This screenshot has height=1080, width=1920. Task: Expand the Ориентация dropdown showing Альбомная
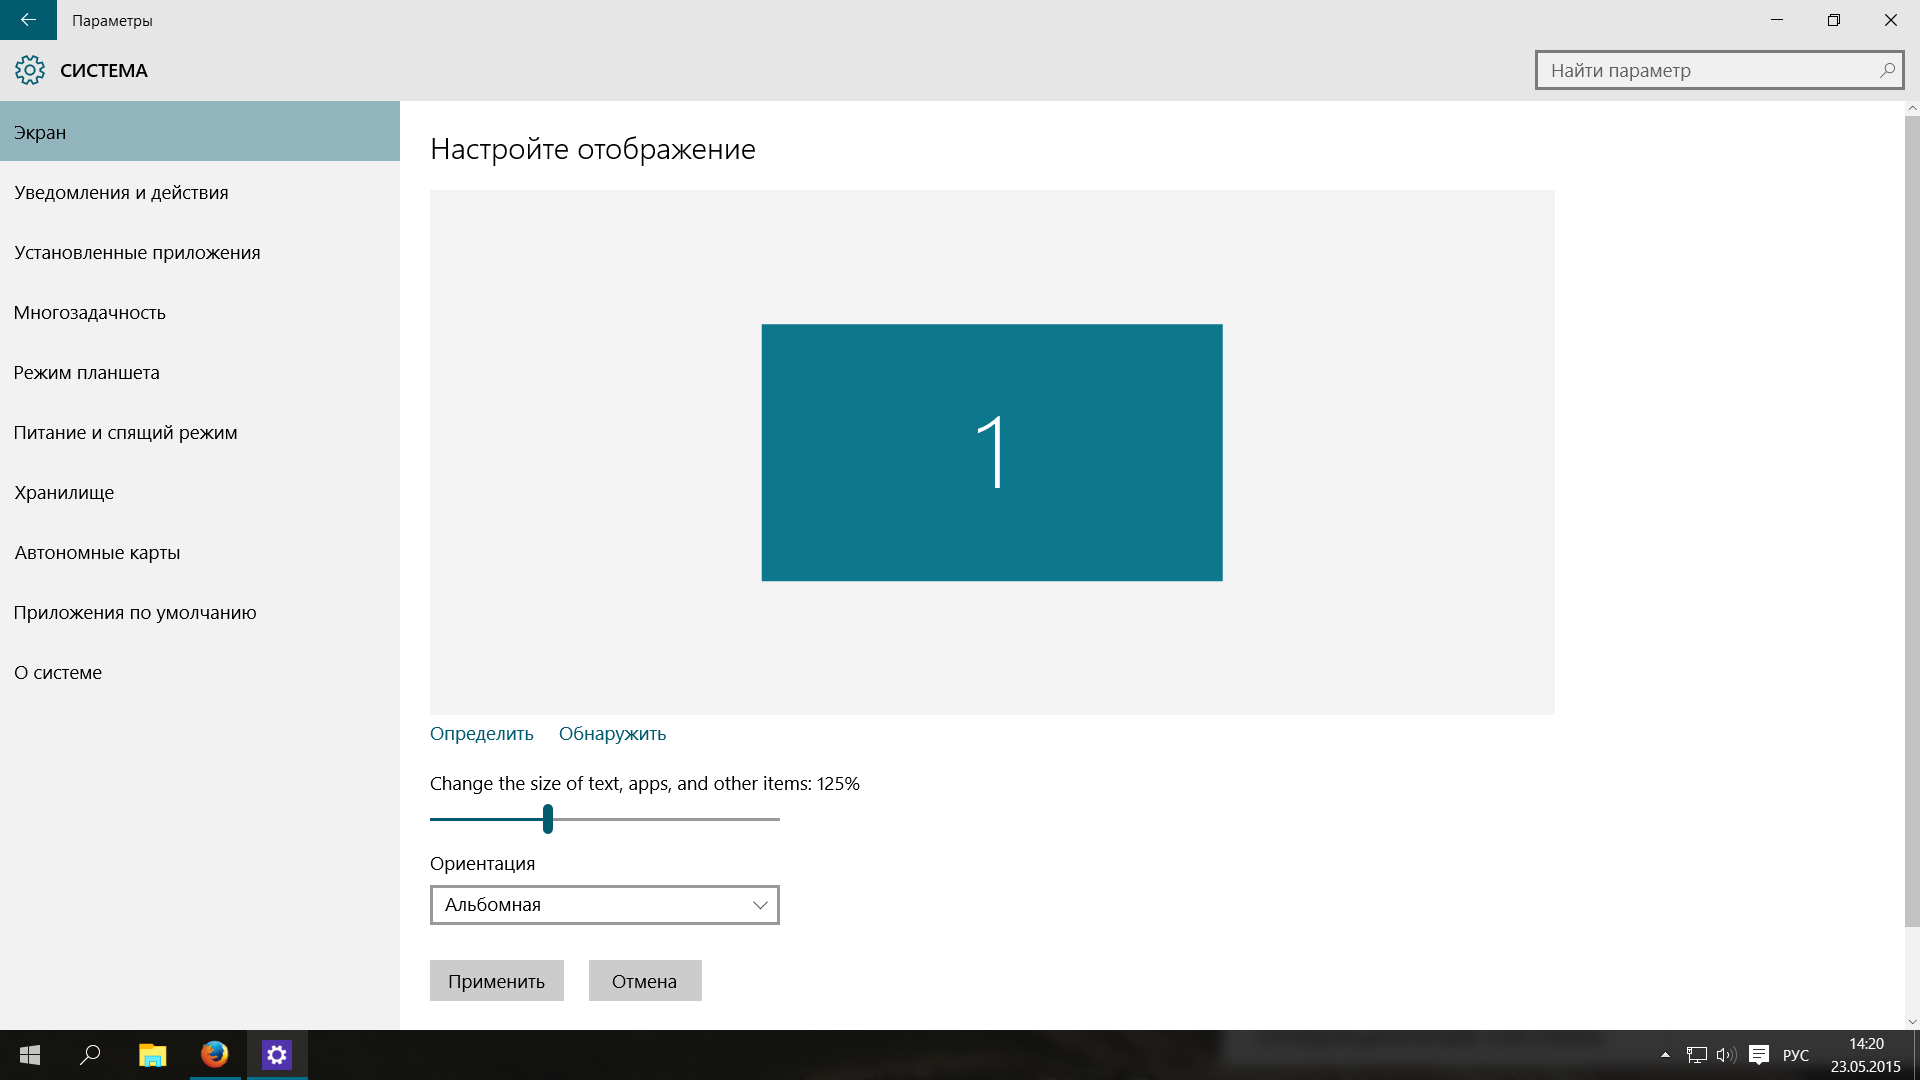pyautogui.click(x=605, y=905)
